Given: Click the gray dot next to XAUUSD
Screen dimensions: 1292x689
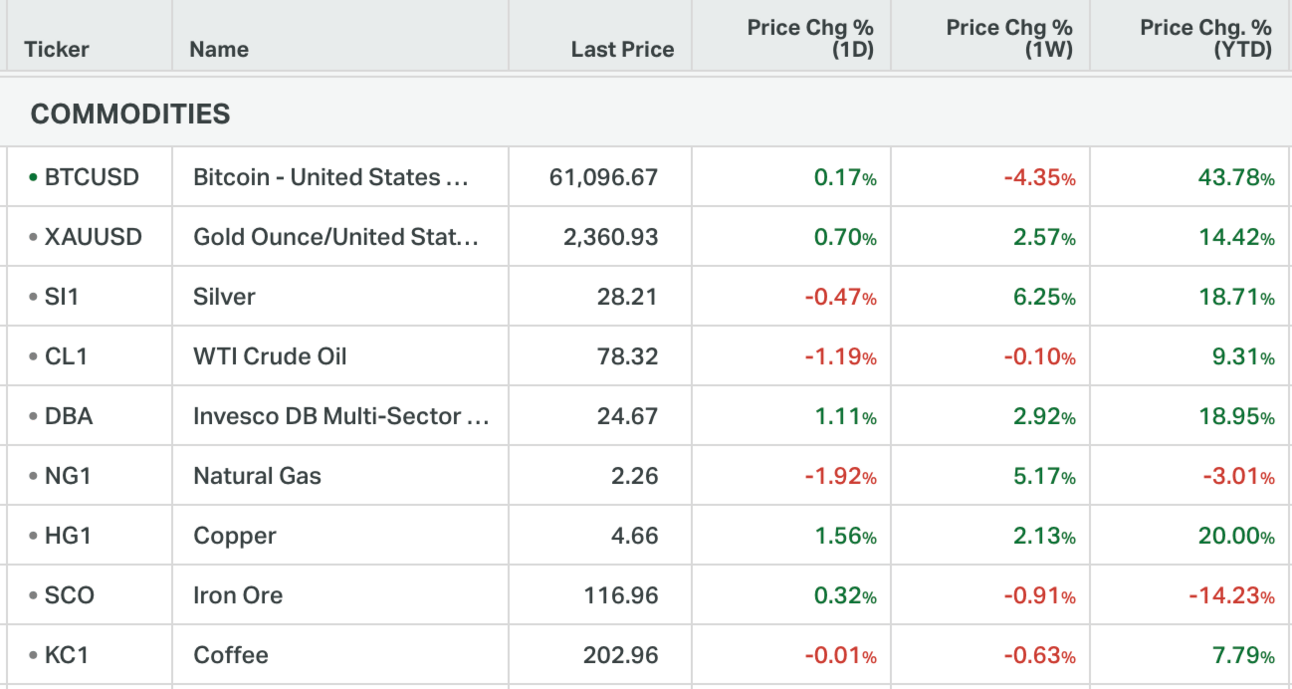Looking at the screenshot, I should pos(33,238).
